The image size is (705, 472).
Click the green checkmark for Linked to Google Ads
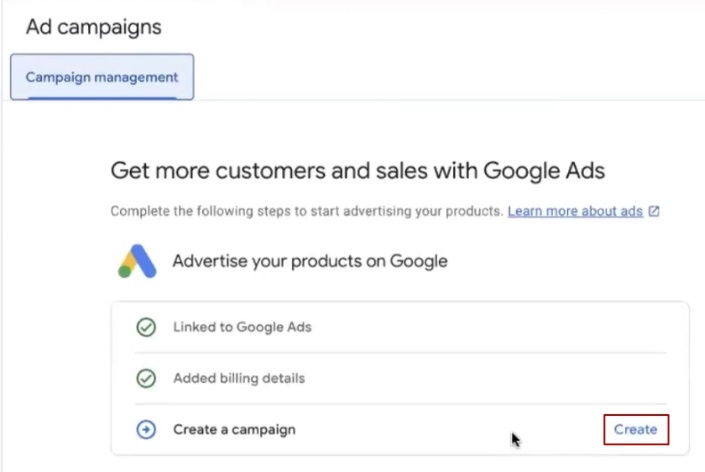pyautogui.click(x=146, y=327)
